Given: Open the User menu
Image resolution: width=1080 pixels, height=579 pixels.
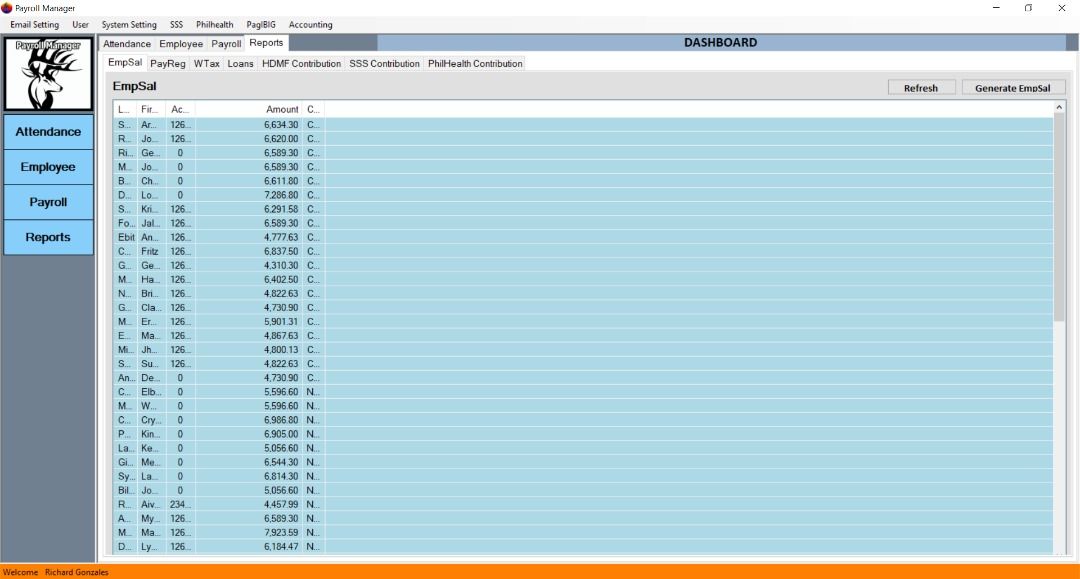Looking at the screenshot, I should (80, 24).
